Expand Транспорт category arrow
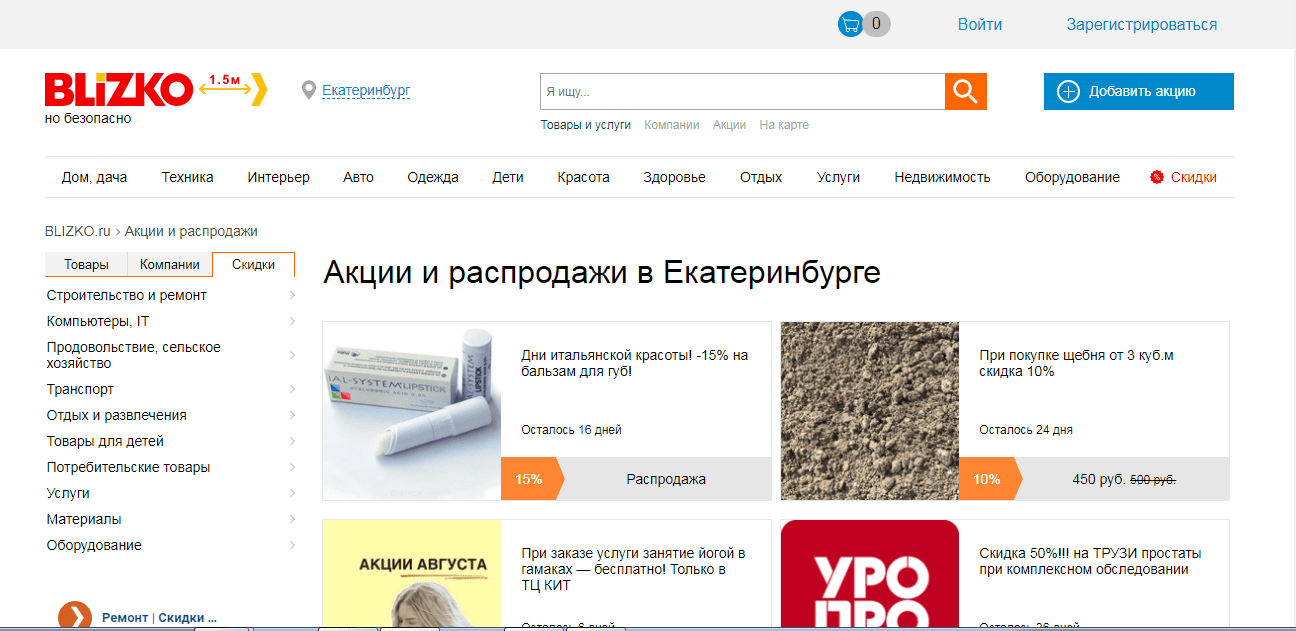The width and height of the screenshot is (1296, 631). (292, 389)
